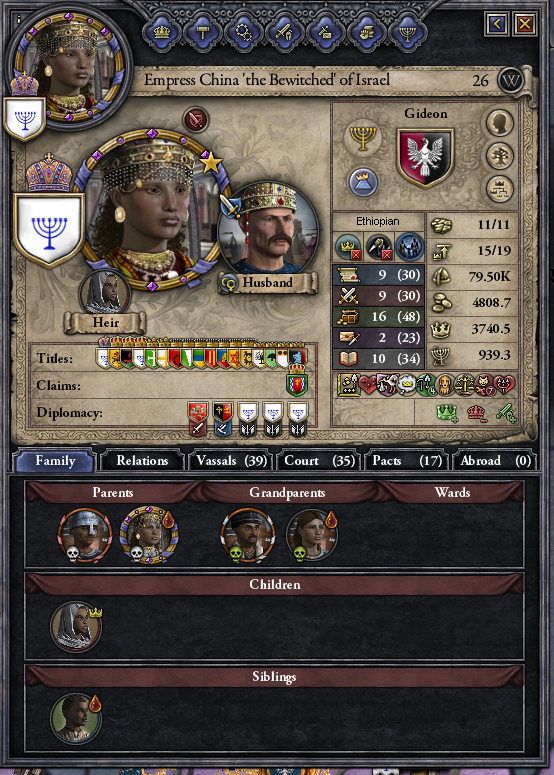Open the realm crown tab icon
The image size is (554, 775).
tap(162, 33)
